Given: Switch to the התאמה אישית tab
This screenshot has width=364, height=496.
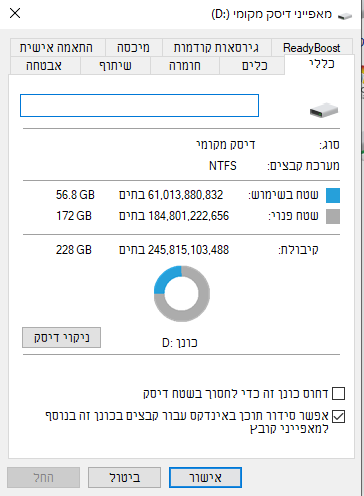Looking at the screenshot, I should point(57,48).
